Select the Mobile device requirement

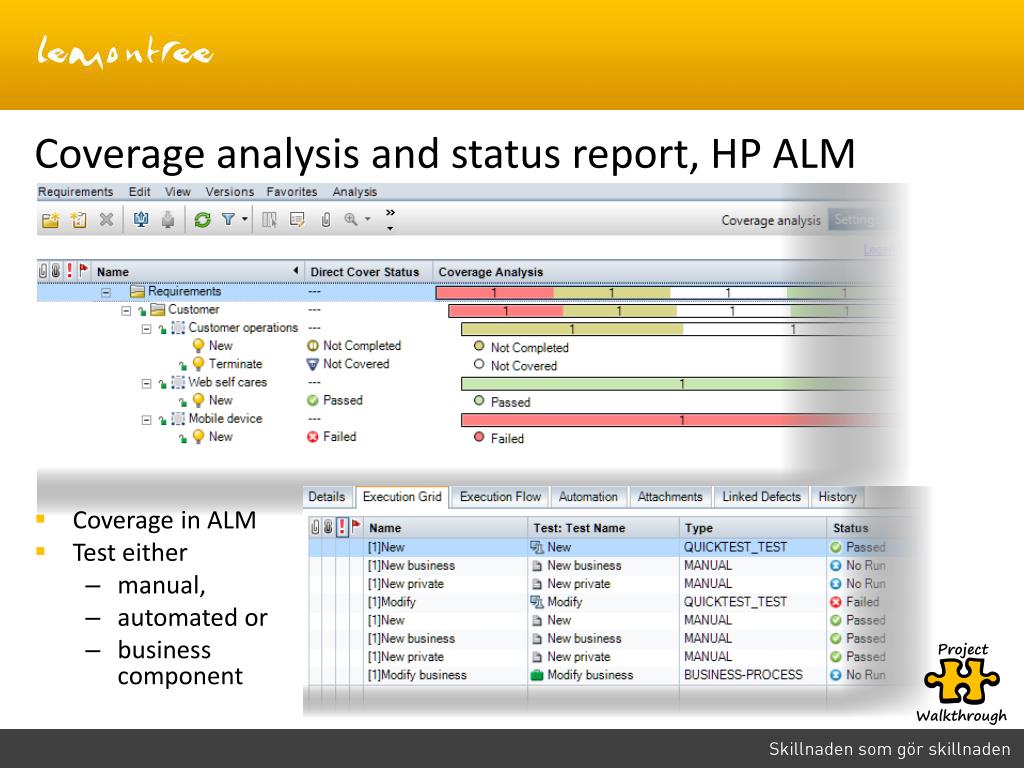pyautogui.click(x=225, y=419)
